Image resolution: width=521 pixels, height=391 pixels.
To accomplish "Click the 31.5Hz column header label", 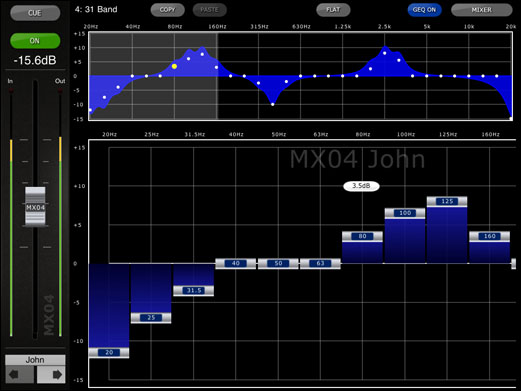I will point(195,134).
